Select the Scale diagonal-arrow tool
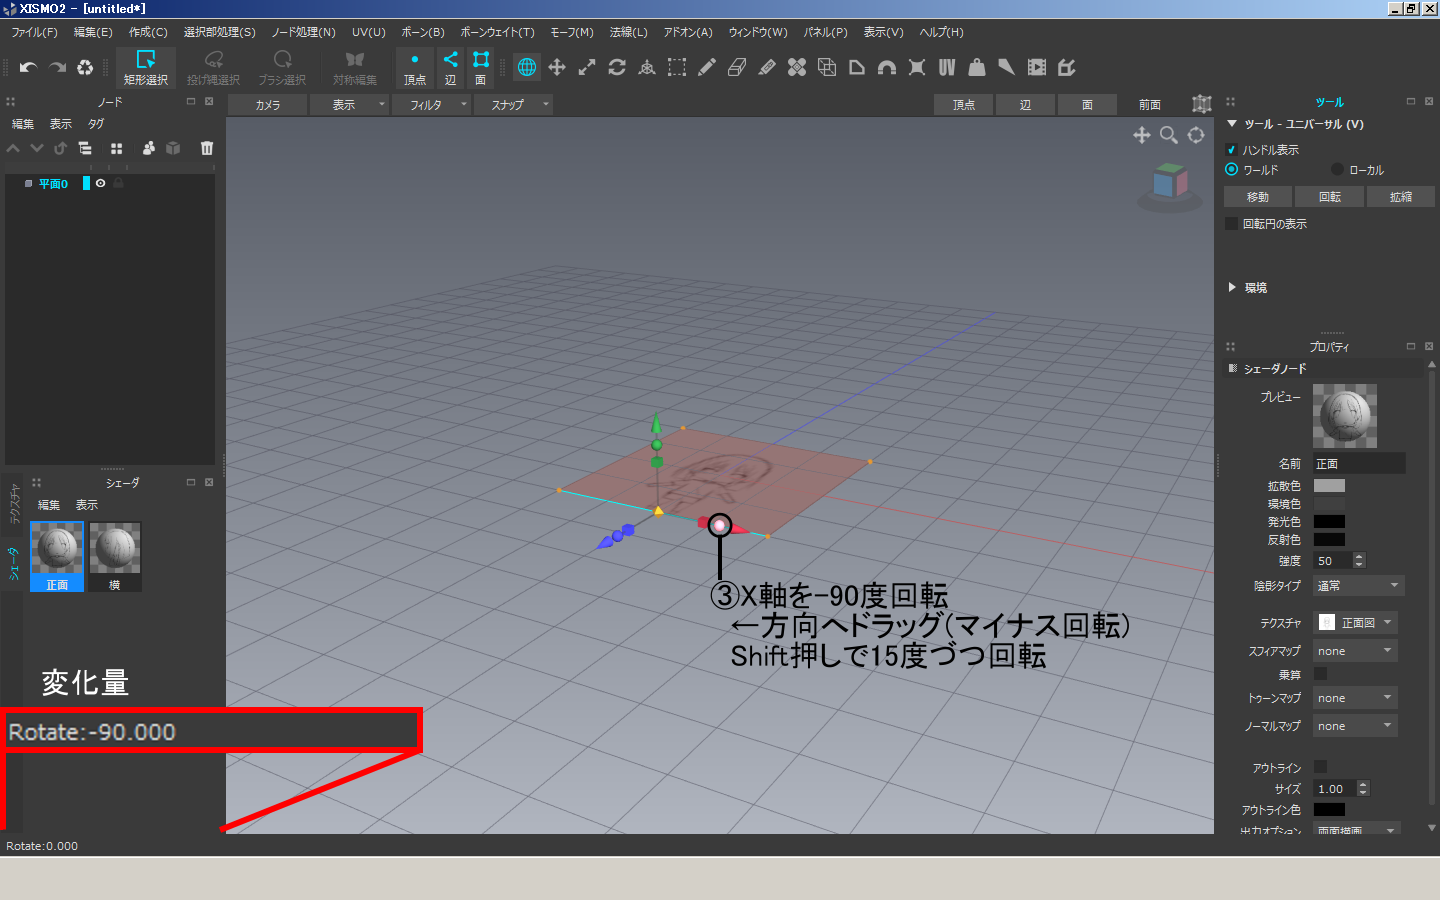This screenshot has height=900, width=1440. click(x=587, y=67)
